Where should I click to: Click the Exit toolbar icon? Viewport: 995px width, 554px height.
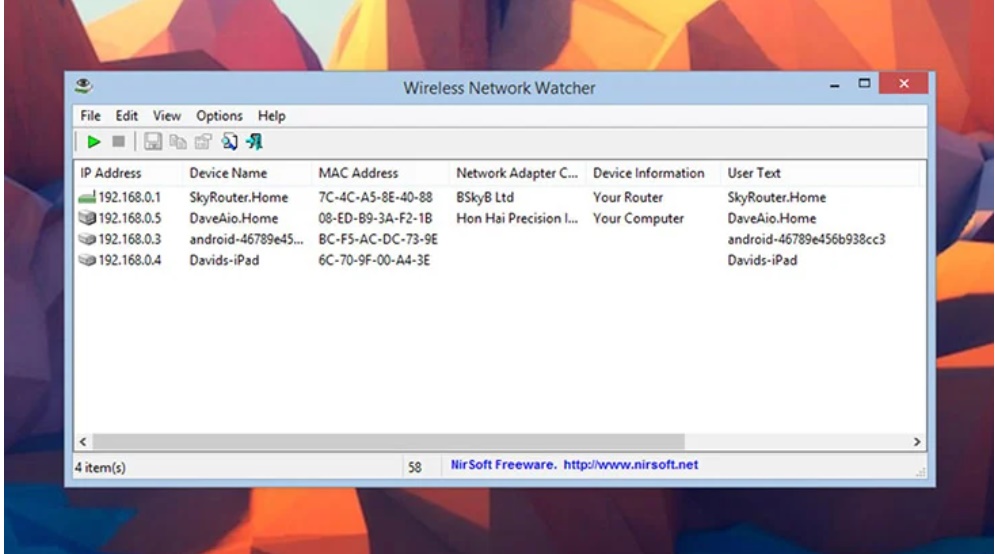coord(254,141)
